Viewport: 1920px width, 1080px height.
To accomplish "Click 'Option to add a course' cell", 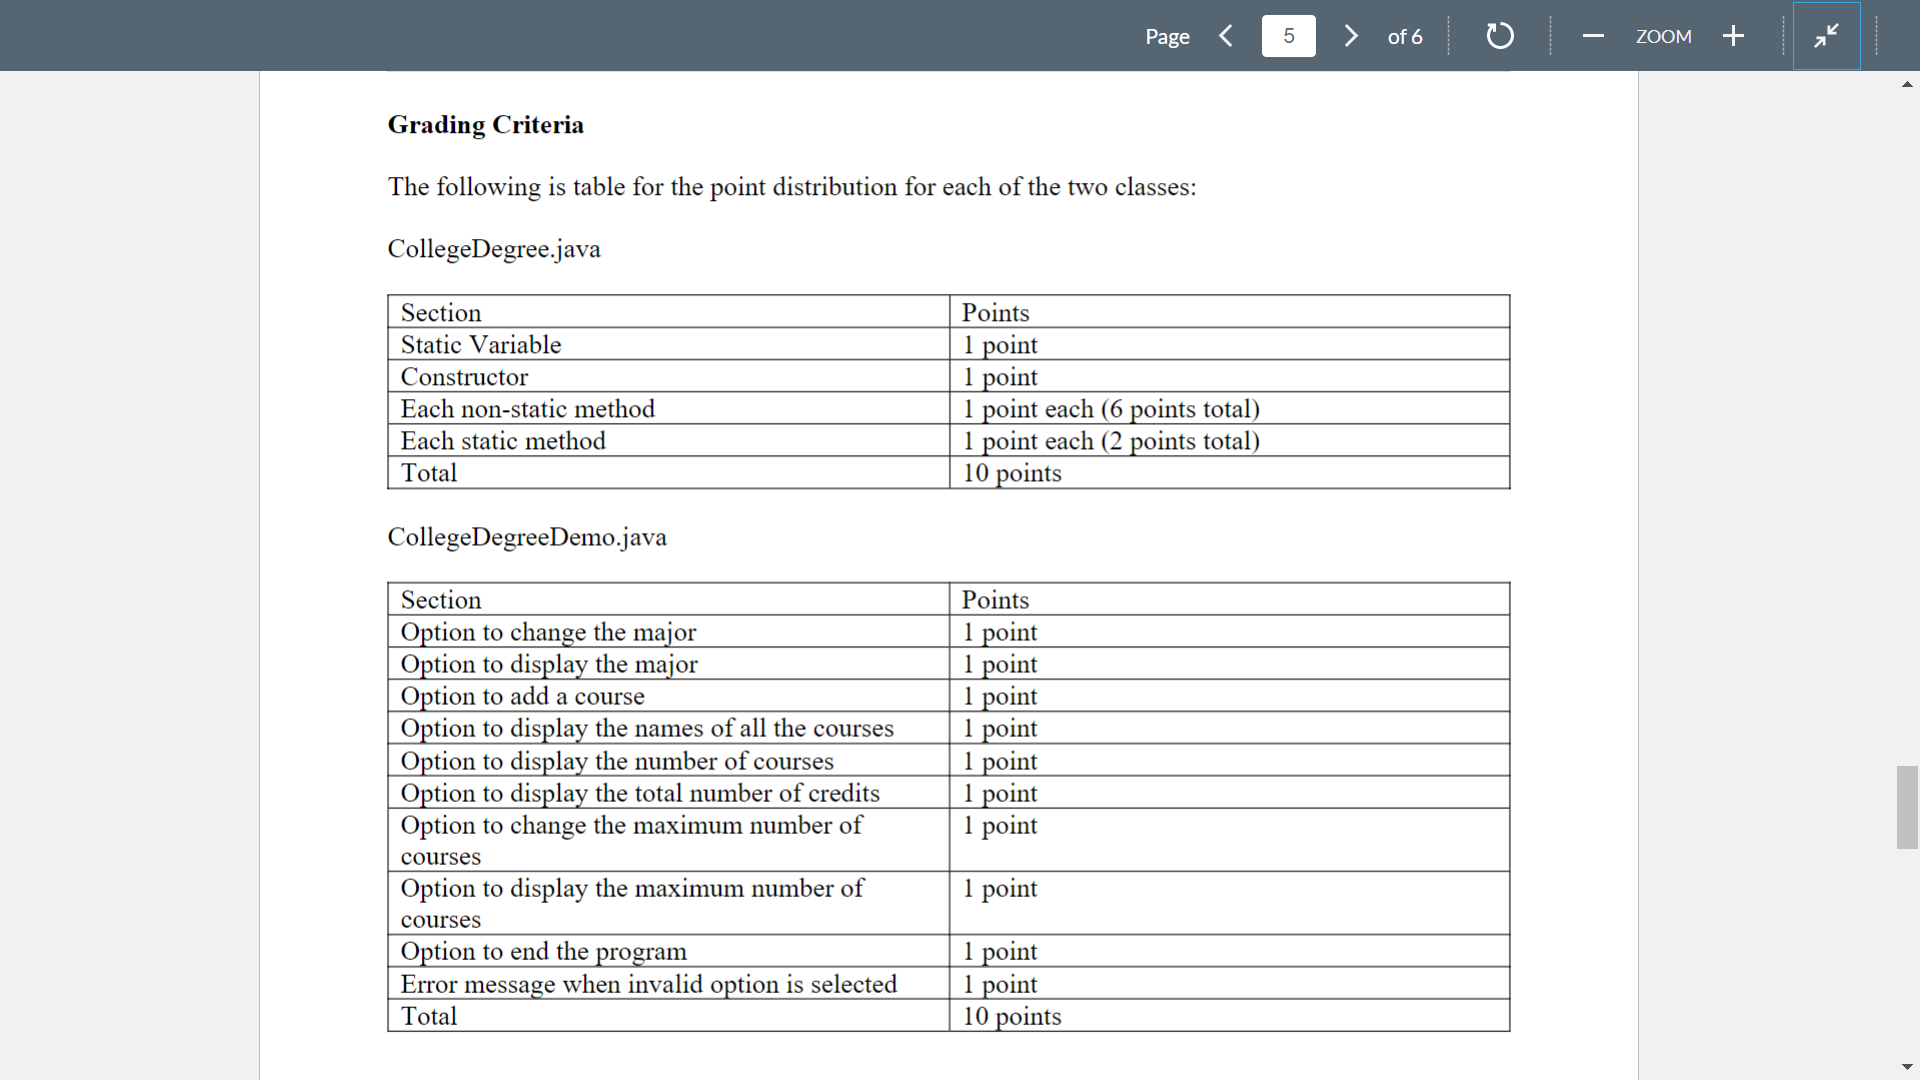I will [522, 696].
